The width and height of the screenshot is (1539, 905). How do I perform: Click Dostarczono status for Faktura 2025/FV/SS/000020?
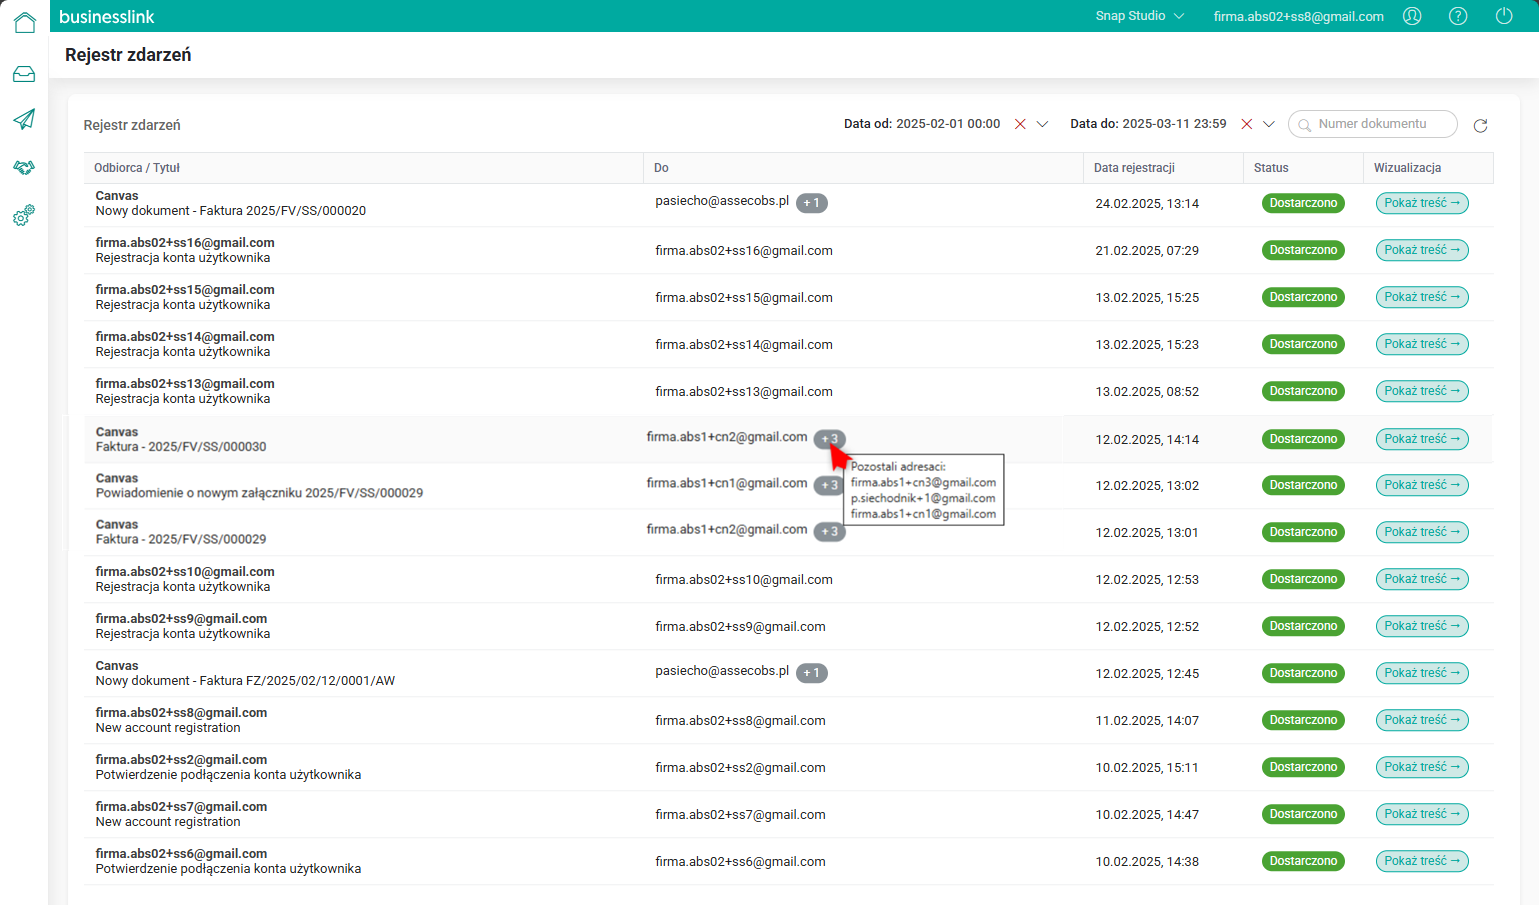[1303, 203]
